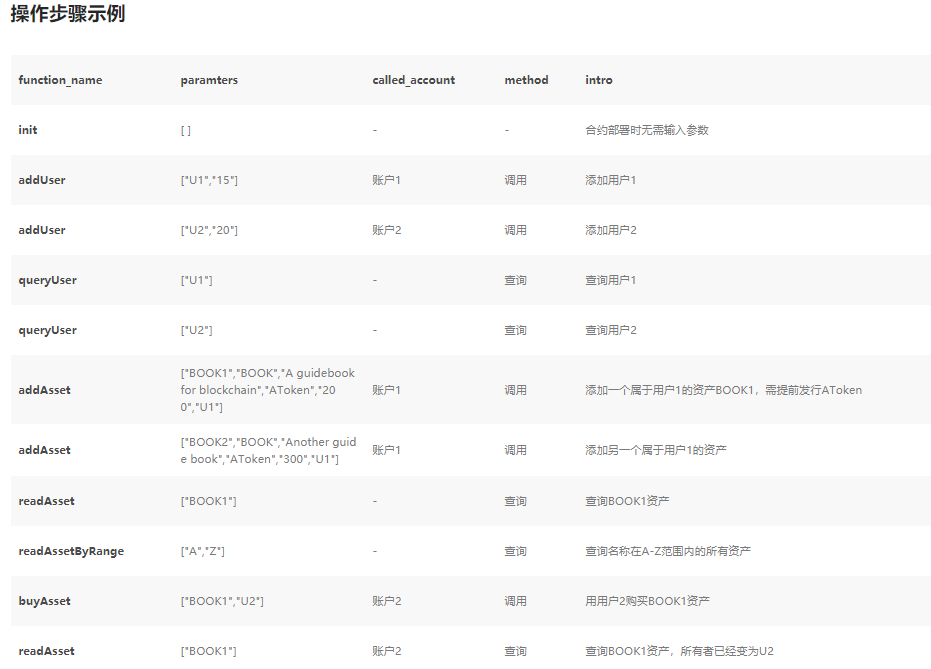
Task: Select the 'called_account' column header
Action: [x=413, y=80]
